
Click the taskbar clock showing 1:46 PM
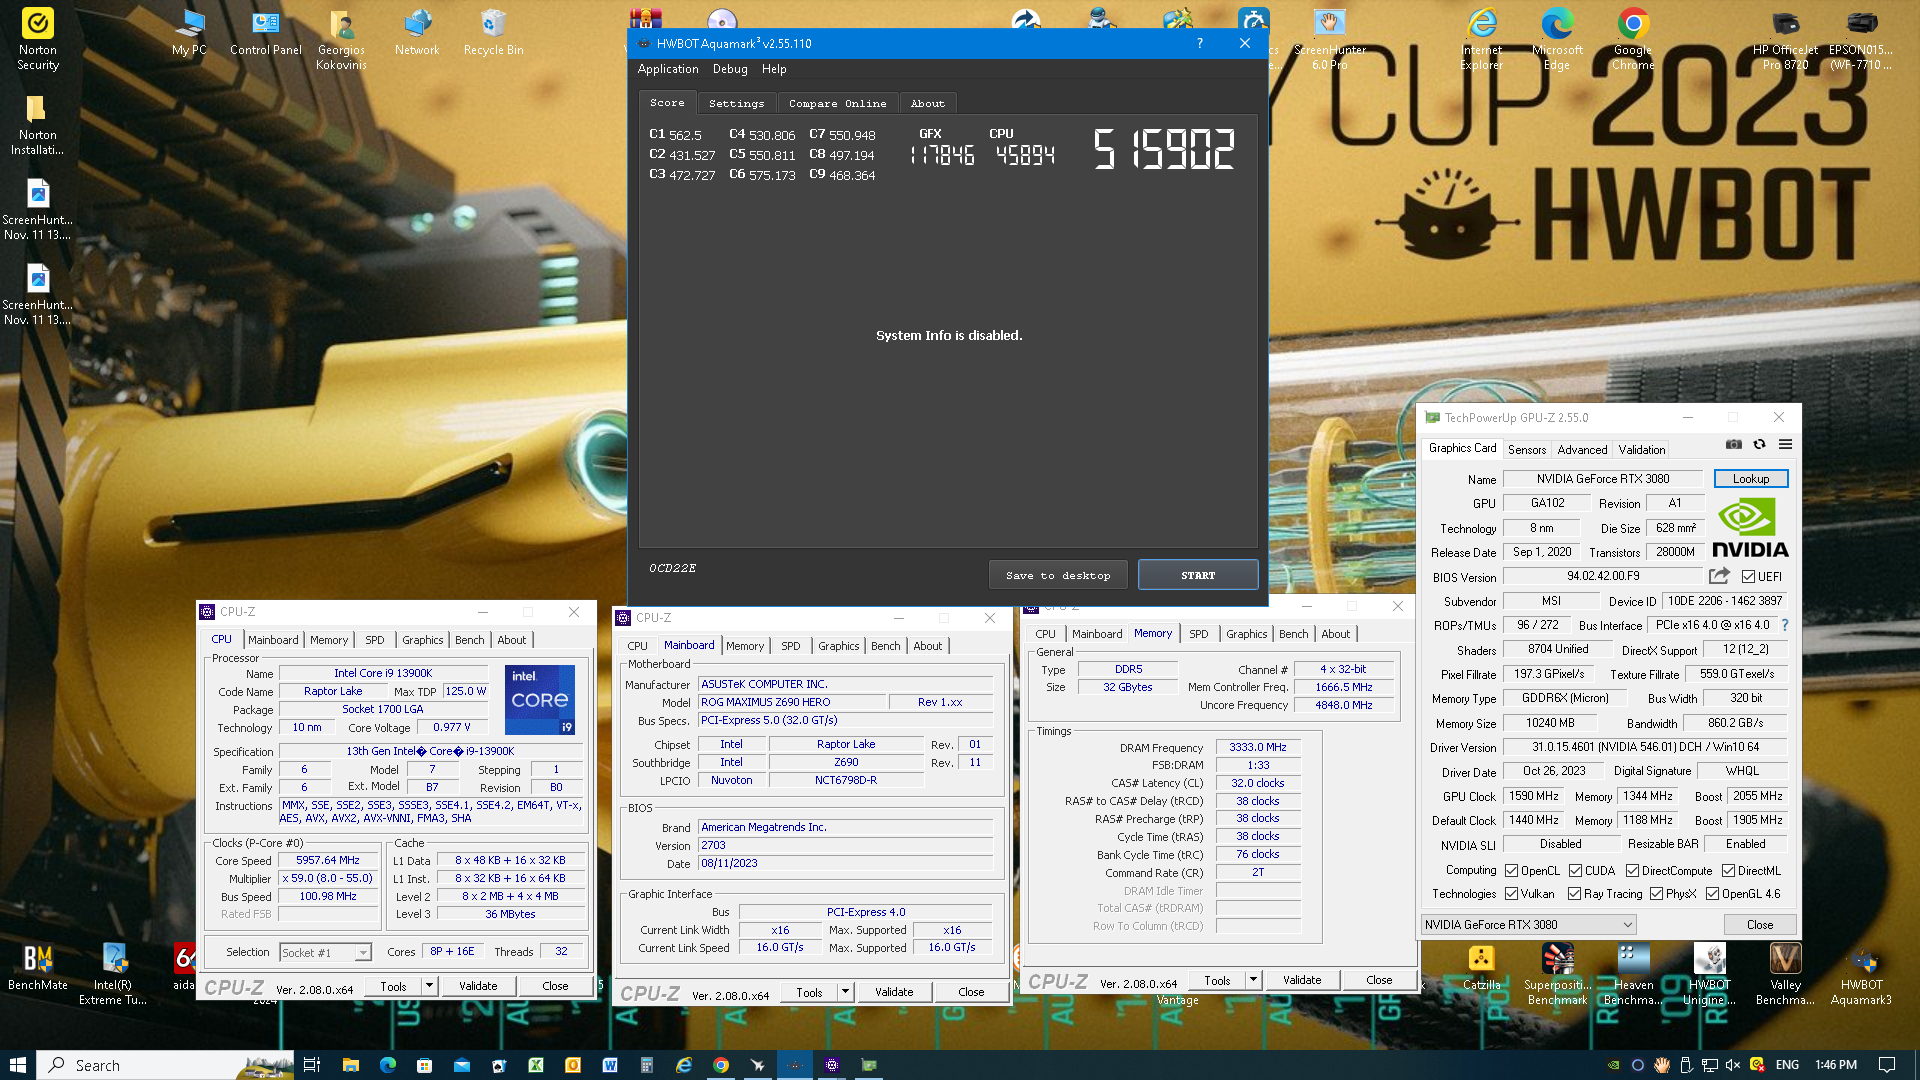pyautogui.click(x=1836, y=1065)
